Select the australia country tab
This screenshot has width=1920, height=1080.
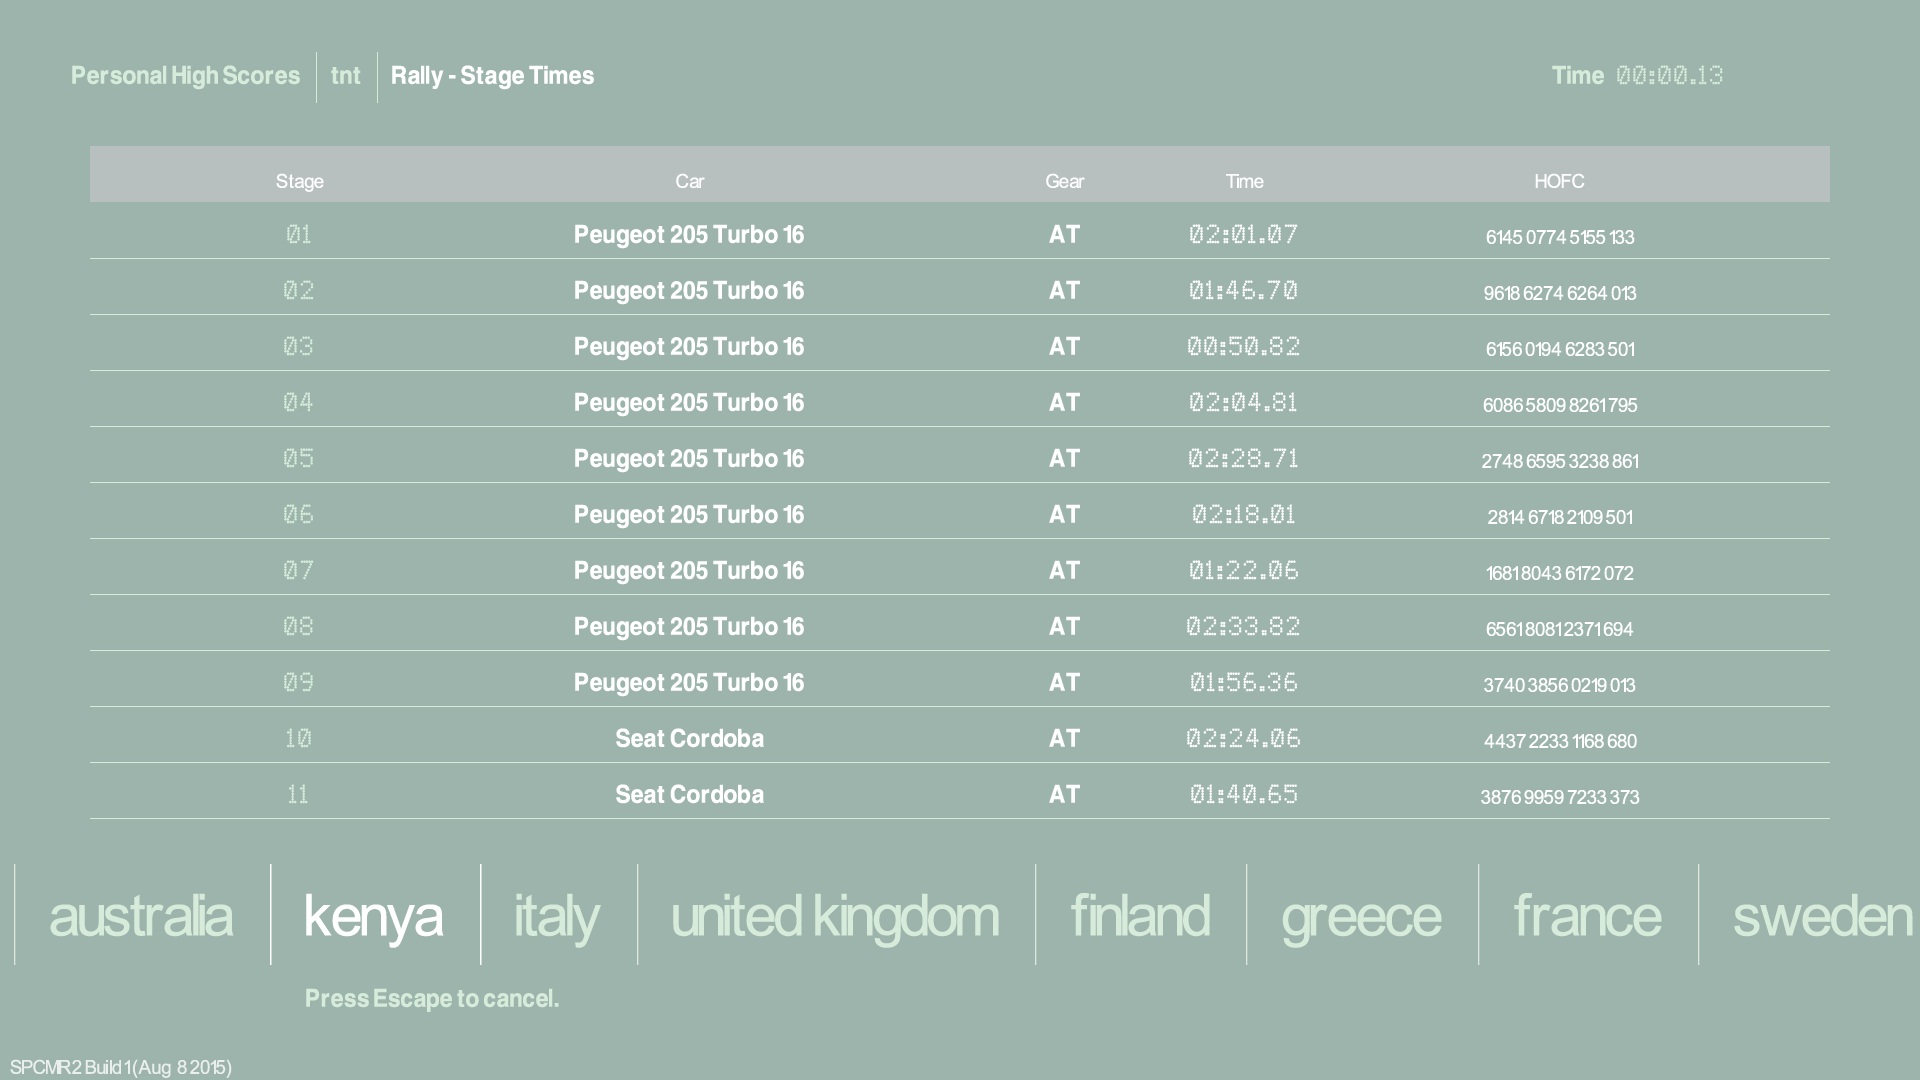click(x=141, y=916)
